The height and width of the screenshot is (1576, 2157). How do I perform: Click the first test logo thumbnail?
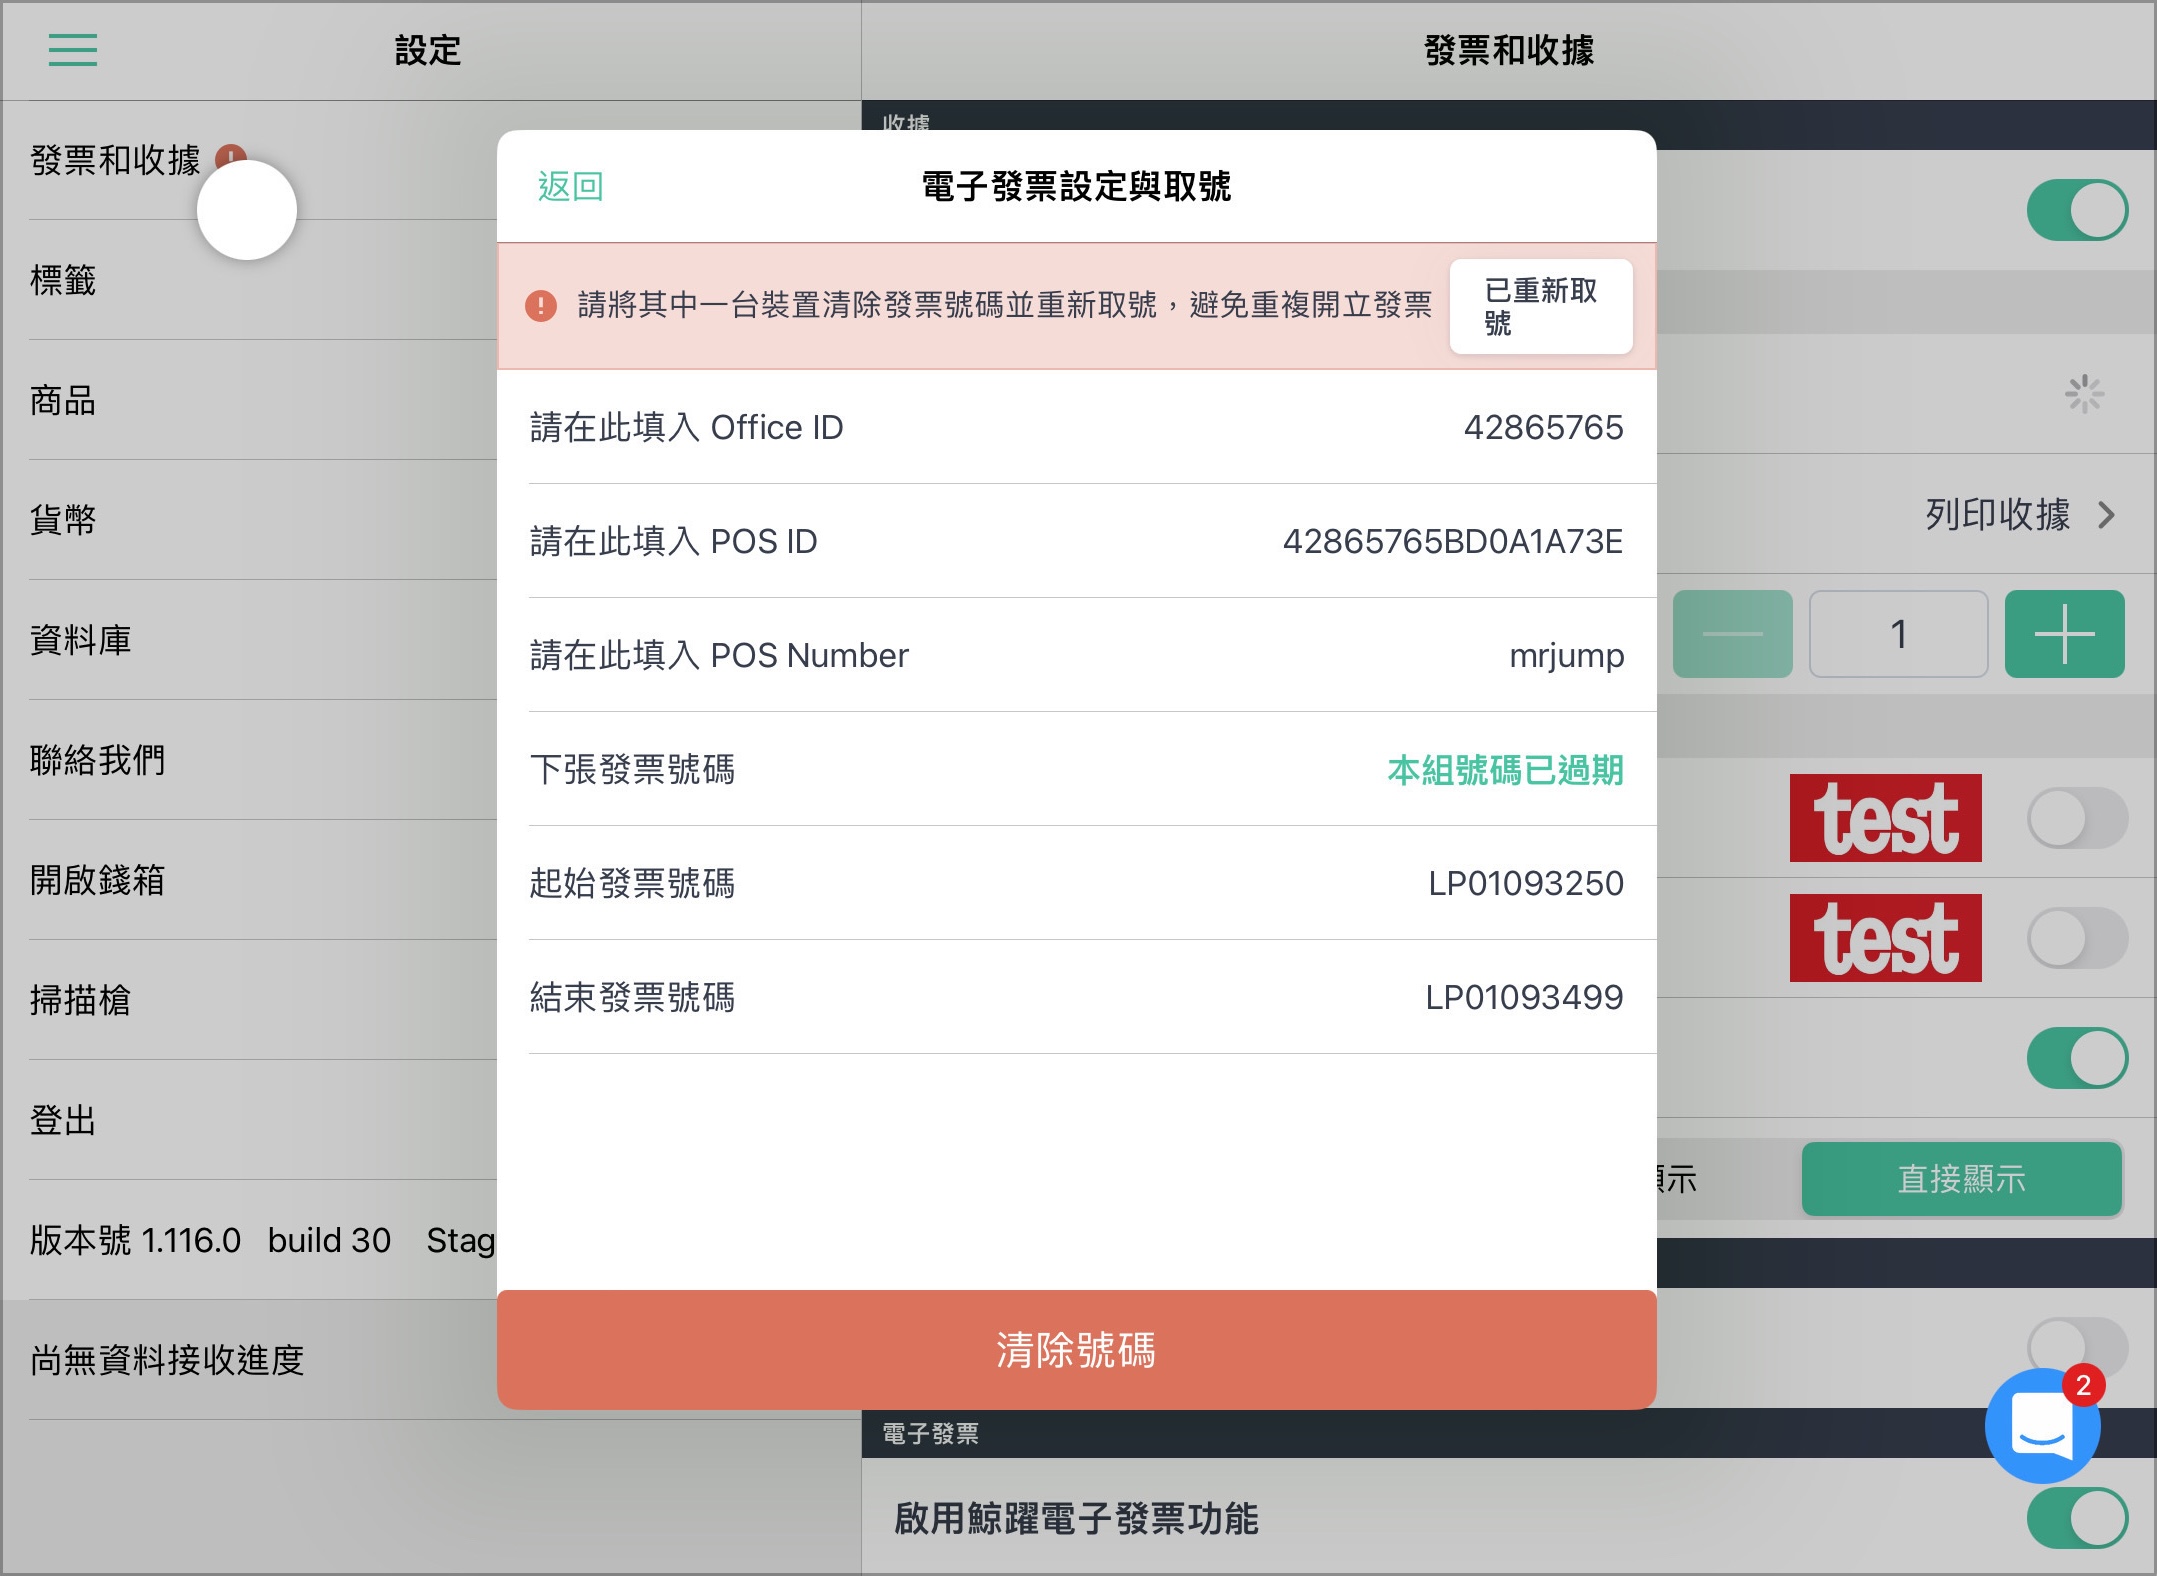tap(1886, 818)
